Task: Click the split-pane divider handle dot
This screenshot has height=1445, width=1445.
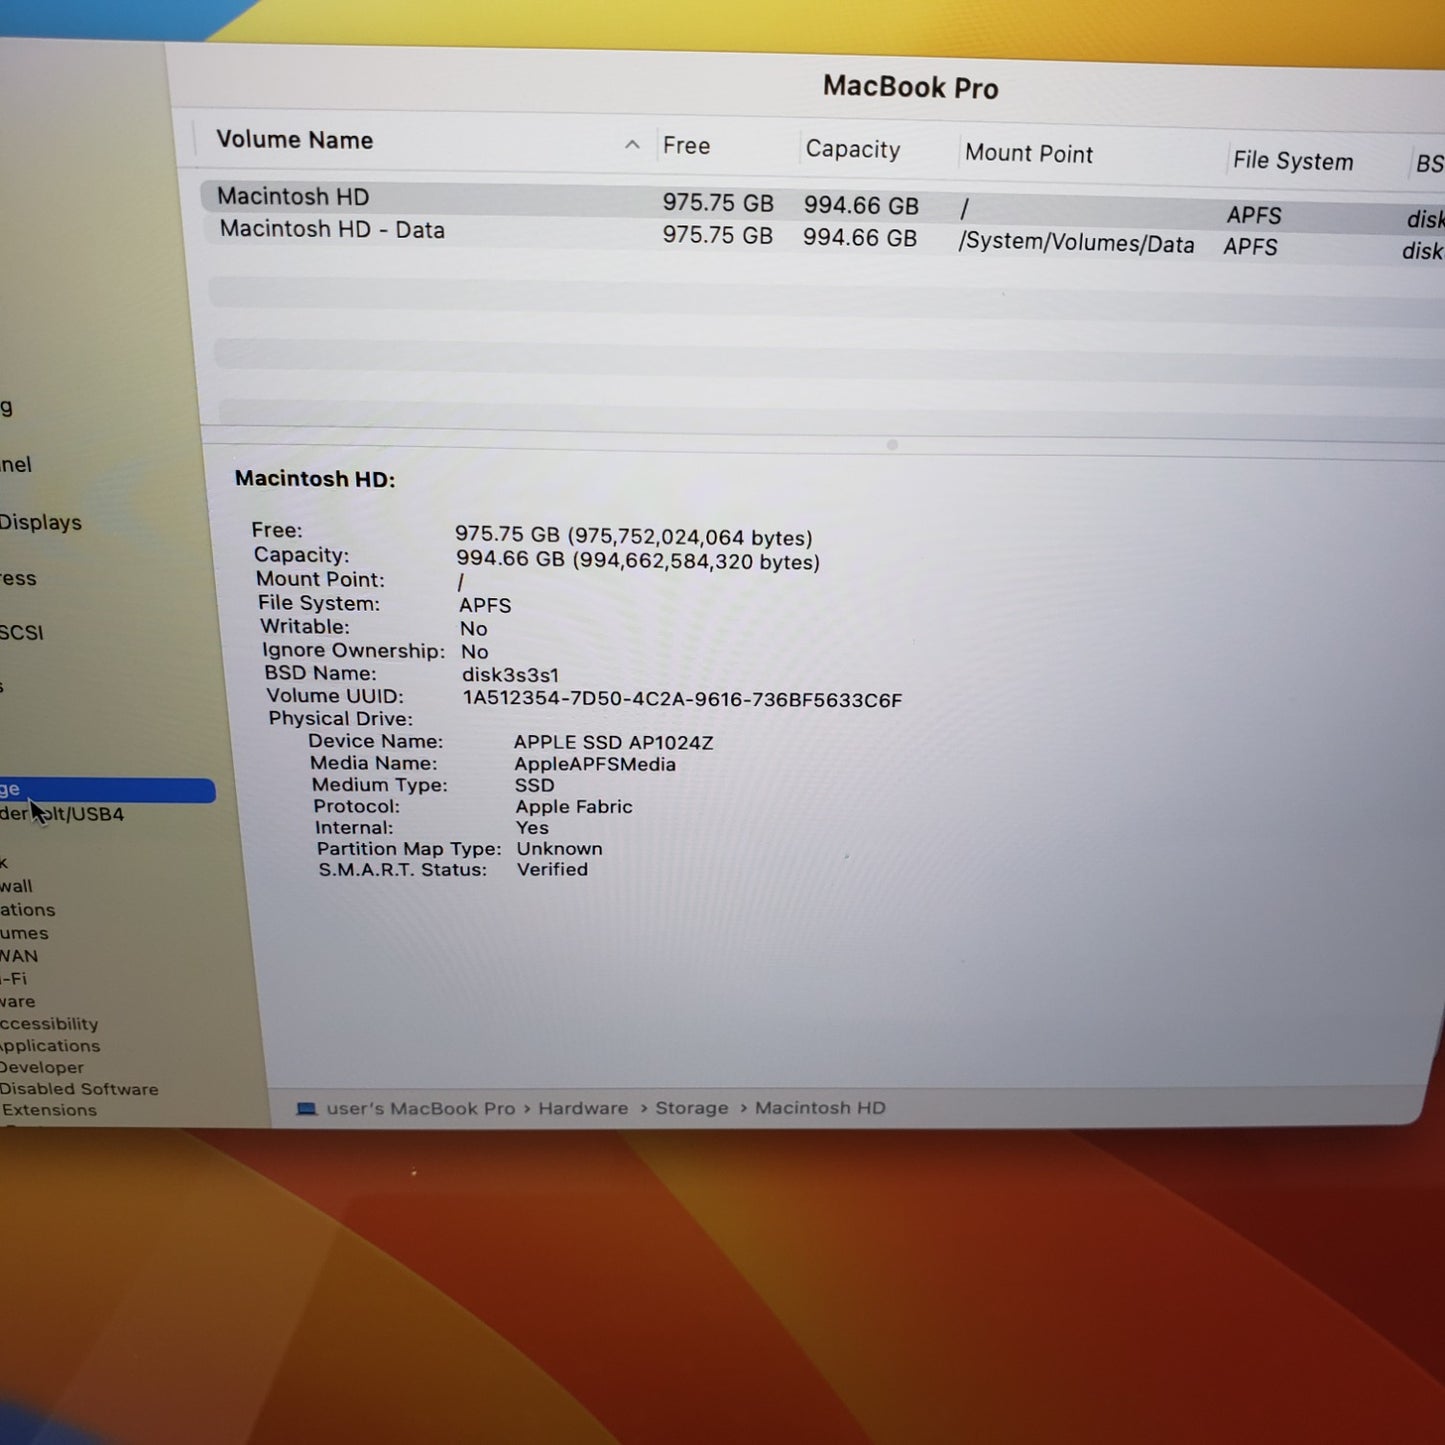Action: (892, 445)
